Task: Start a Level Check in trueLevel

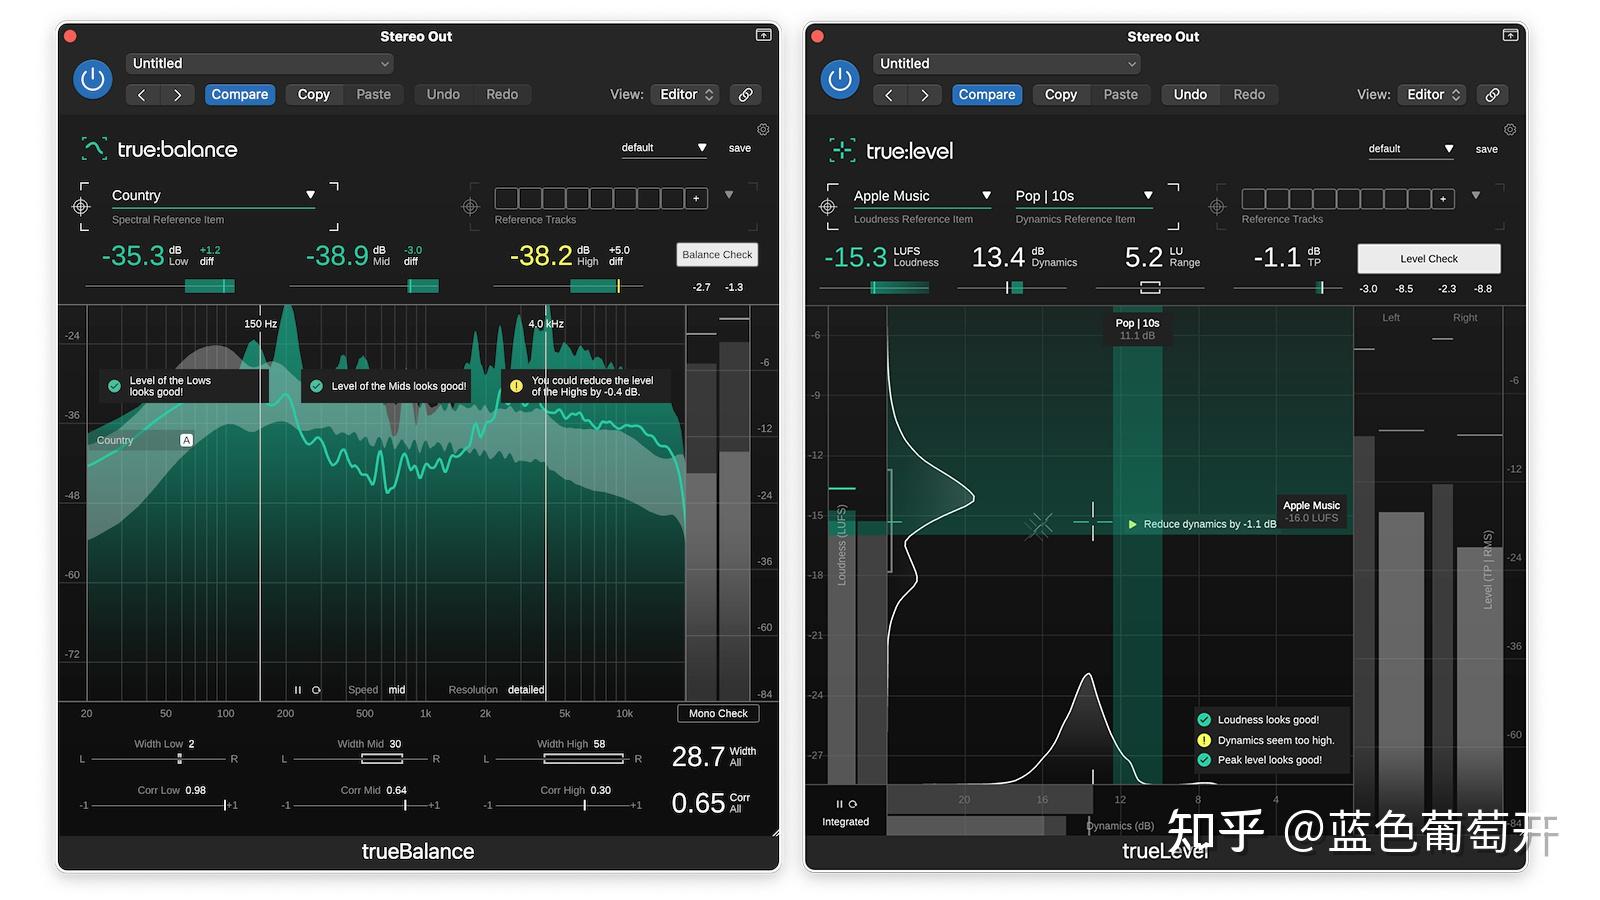Action: pyautogui.click(x=1428, y=258)
